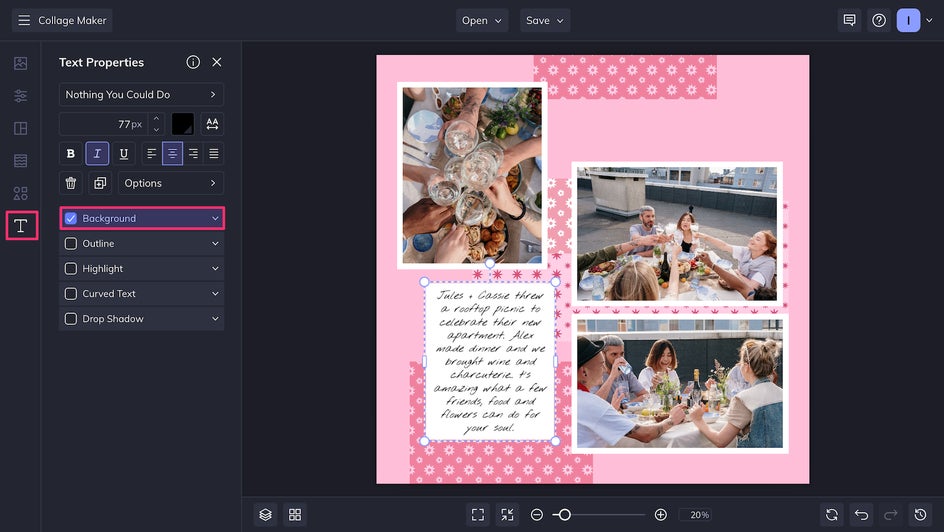Open the Layers panel icon
The height and width of the screenshot is (532, 944).
pyautogui.click(x=266, y=515)
